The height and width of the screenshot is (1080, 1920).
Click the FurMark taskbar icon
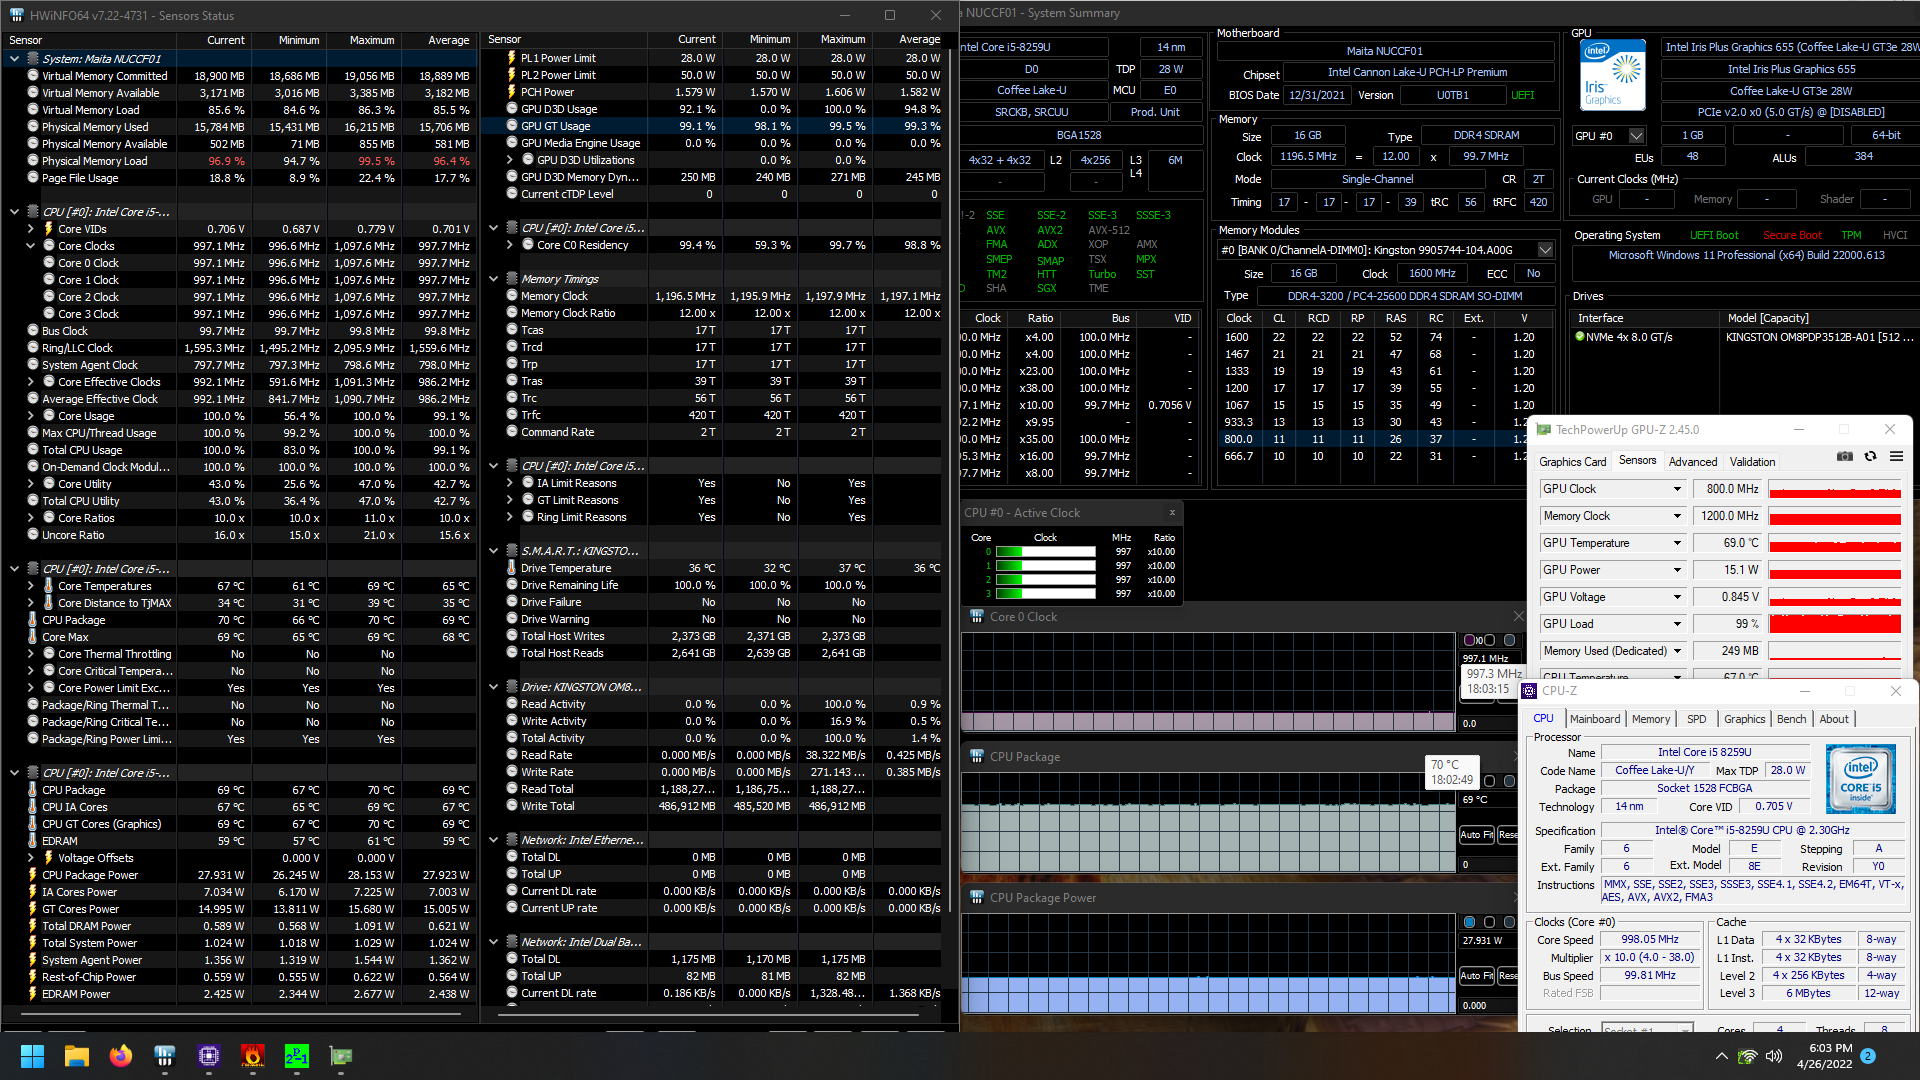coord(253,1056)
